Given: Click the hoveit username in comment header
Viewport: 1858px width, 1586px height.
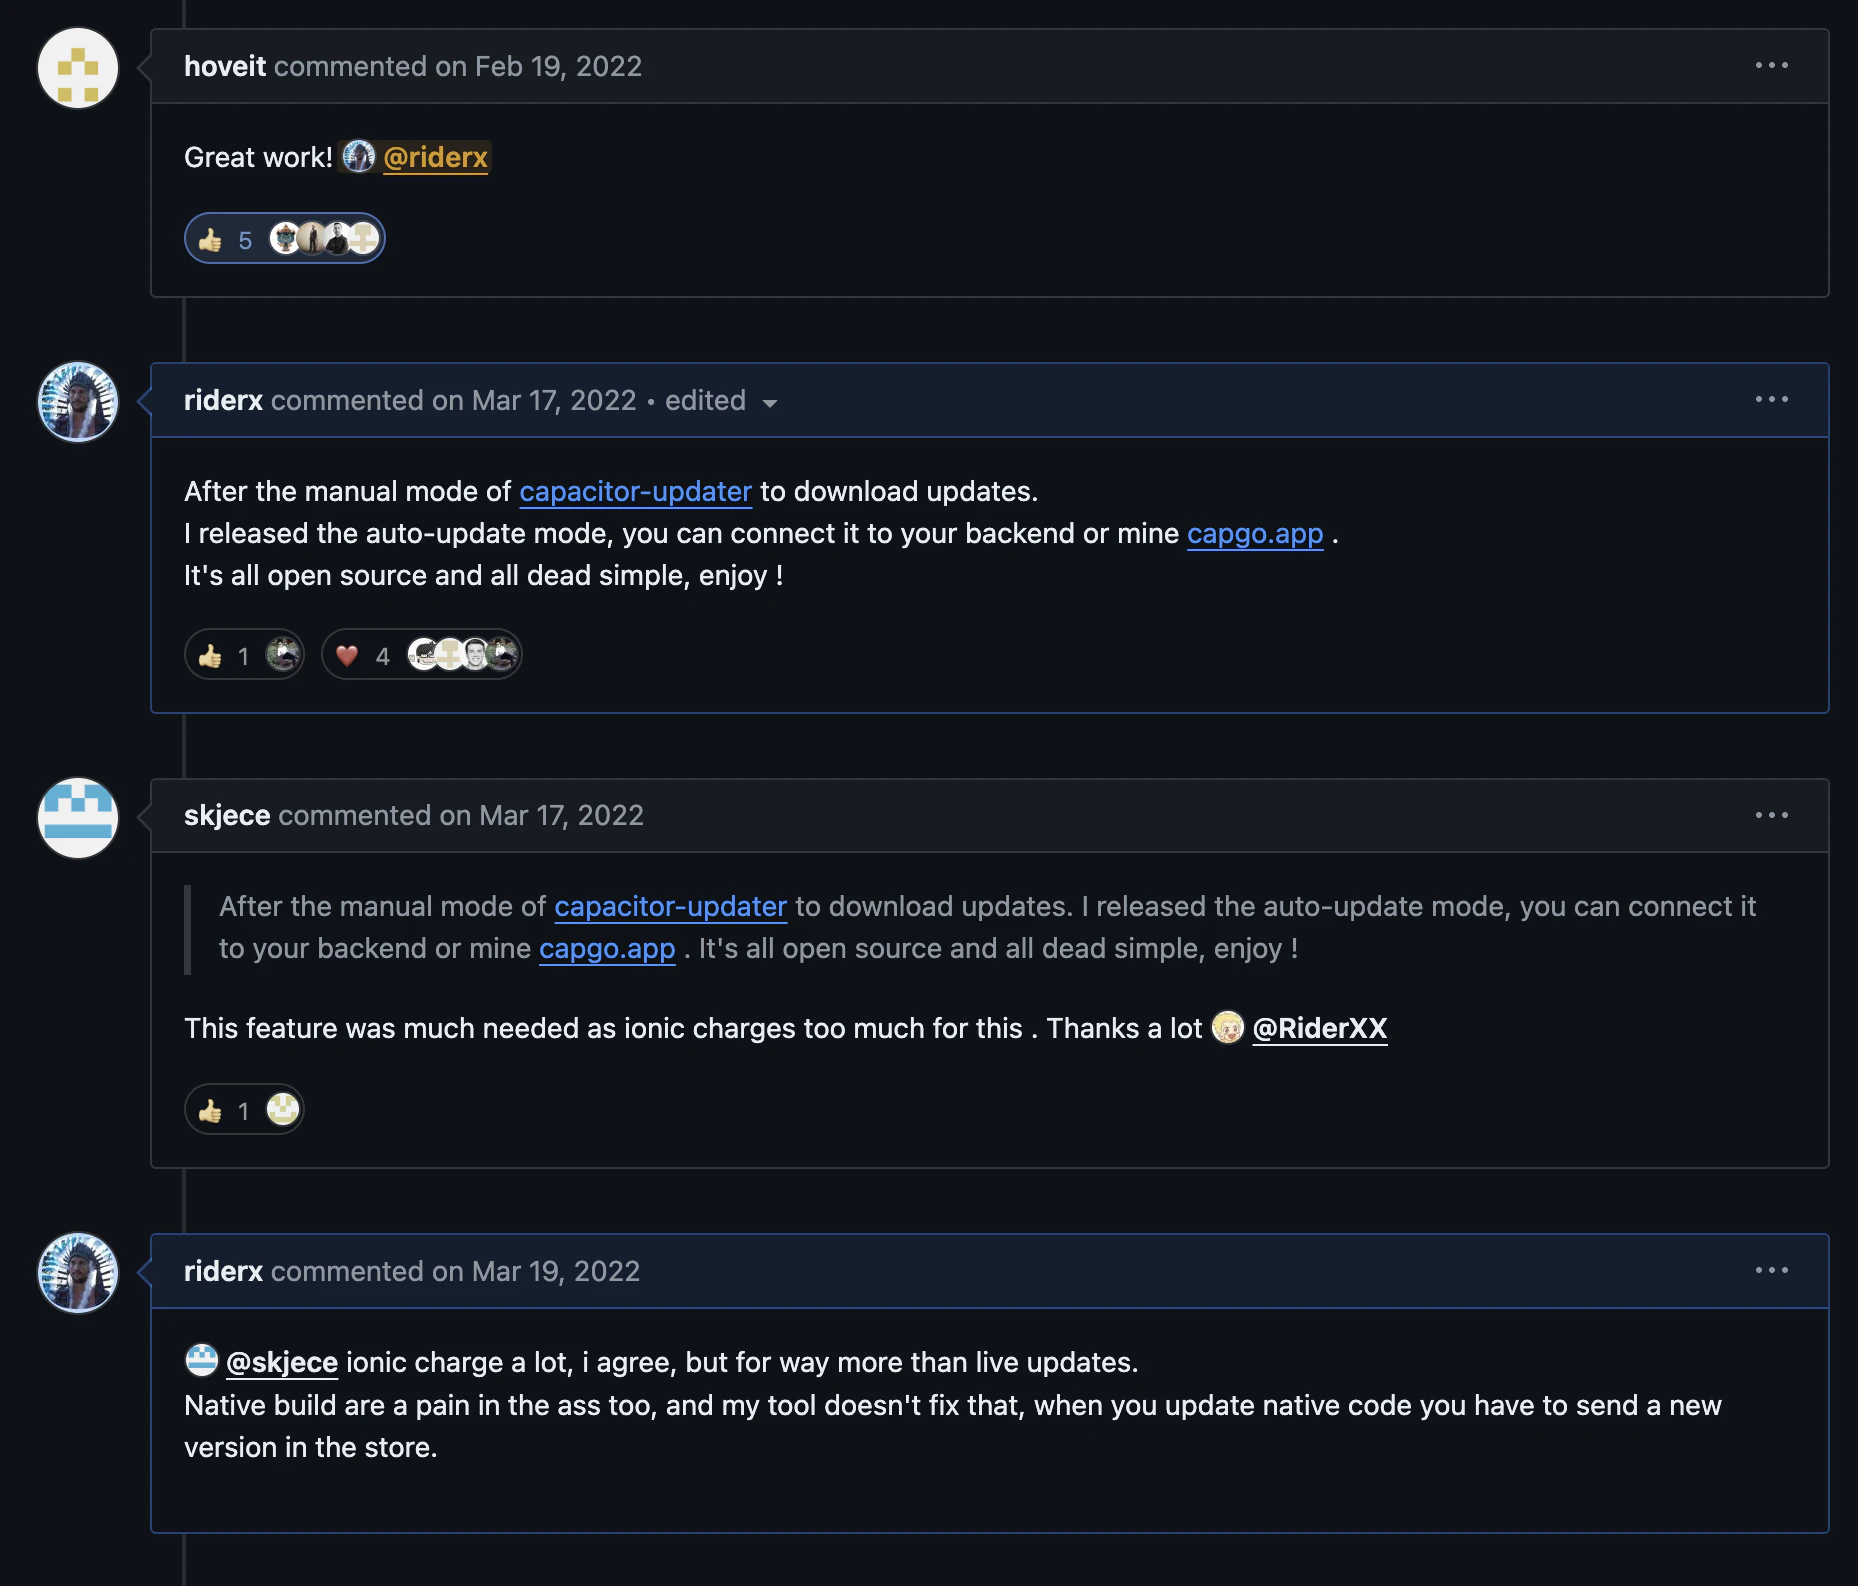Looking at the screenshot, I should [x=225, y=67].
